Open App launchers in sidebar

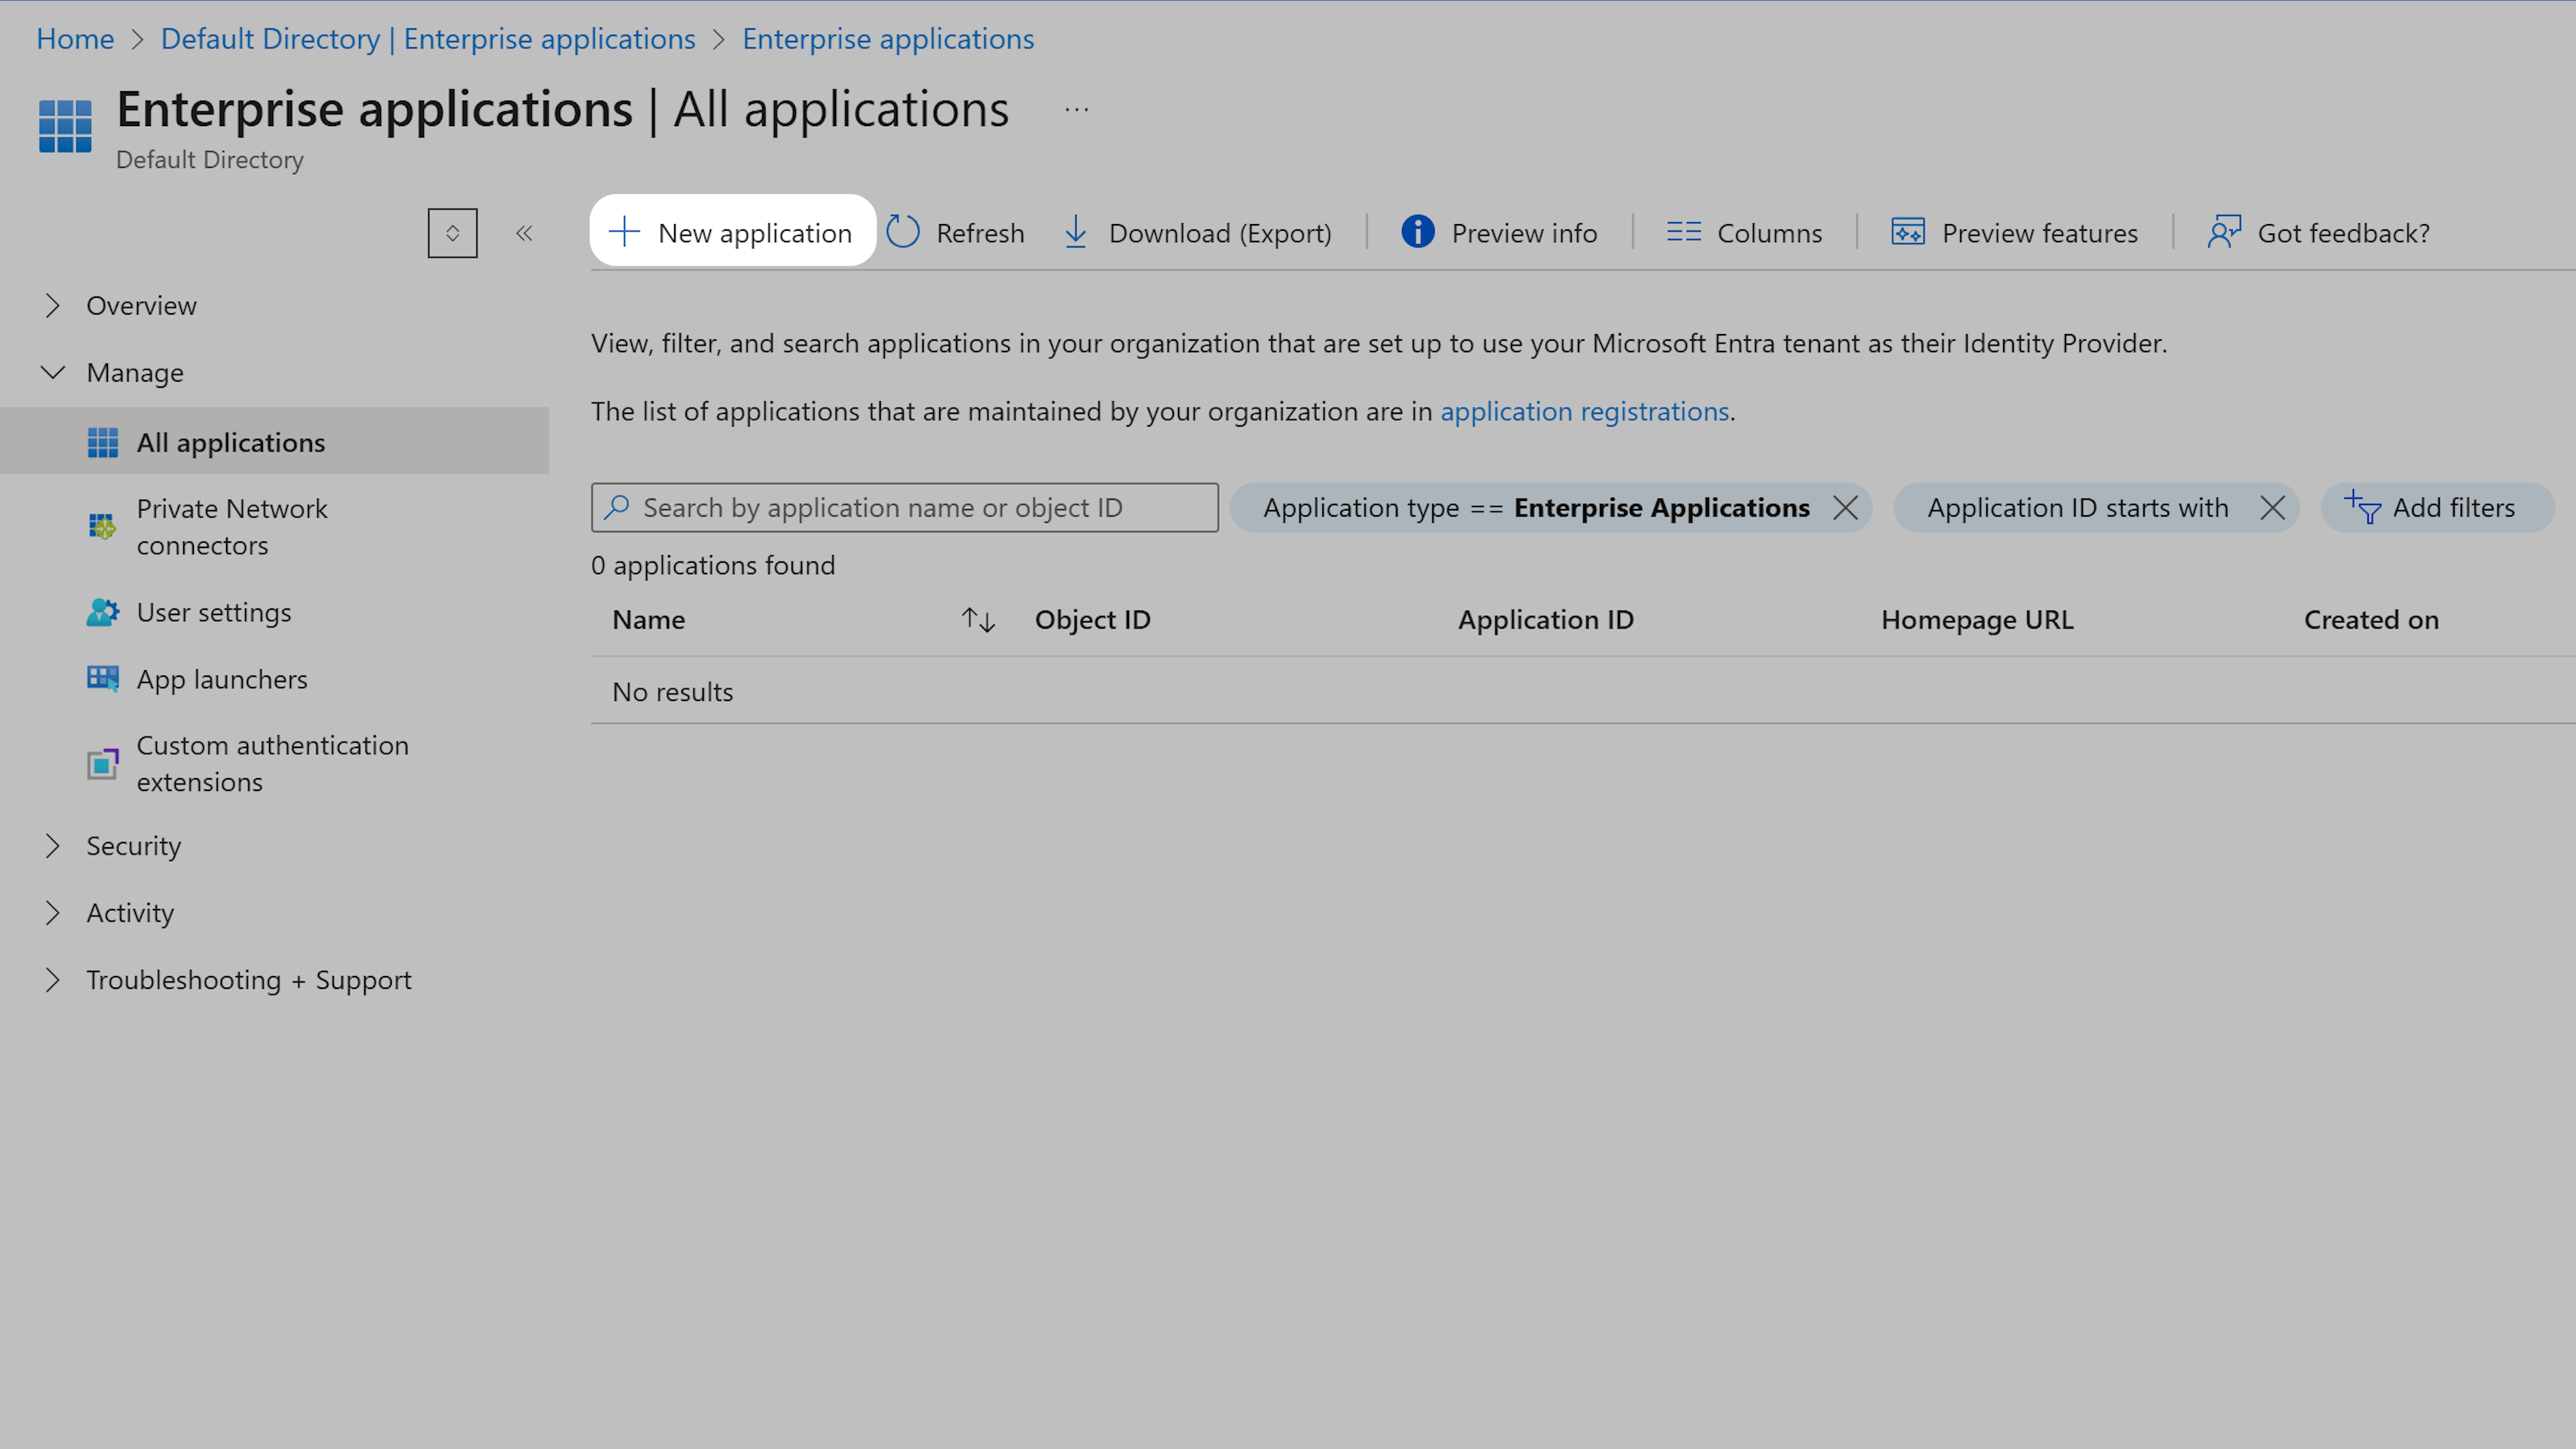275,679
